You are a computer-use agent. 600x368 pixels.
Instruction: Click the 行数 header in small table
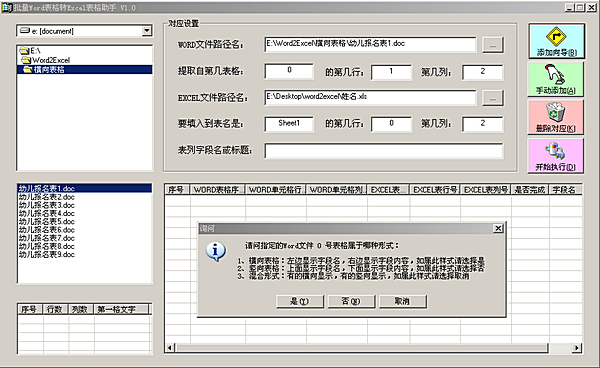[x=56, y=309]
